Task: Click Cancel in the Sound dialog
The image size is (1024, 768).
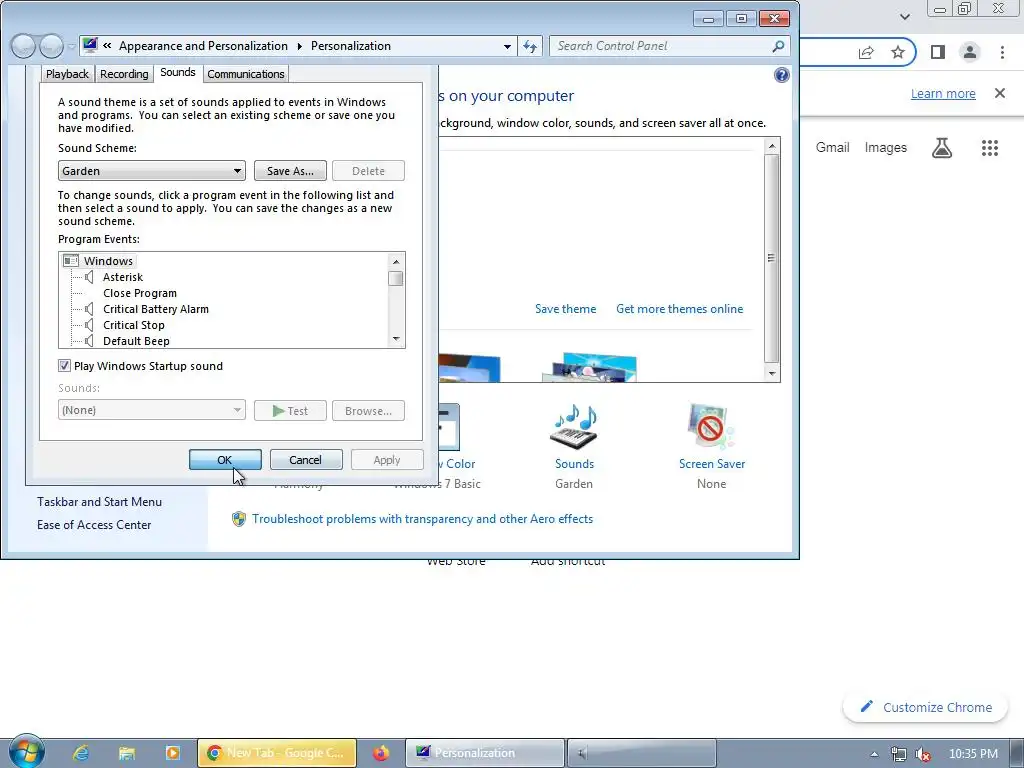Action: coord(306,460)
